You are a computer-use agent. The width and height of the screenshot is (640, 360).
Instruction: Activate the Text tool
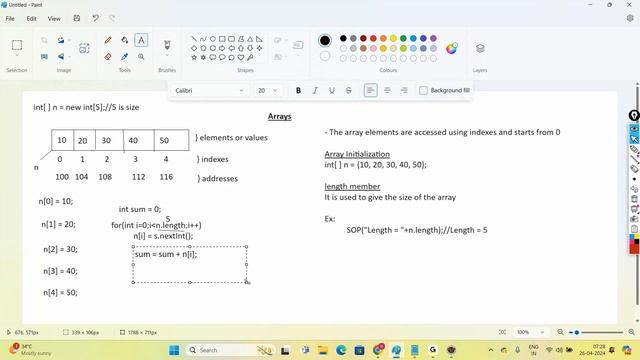click(x=141, y=40)
